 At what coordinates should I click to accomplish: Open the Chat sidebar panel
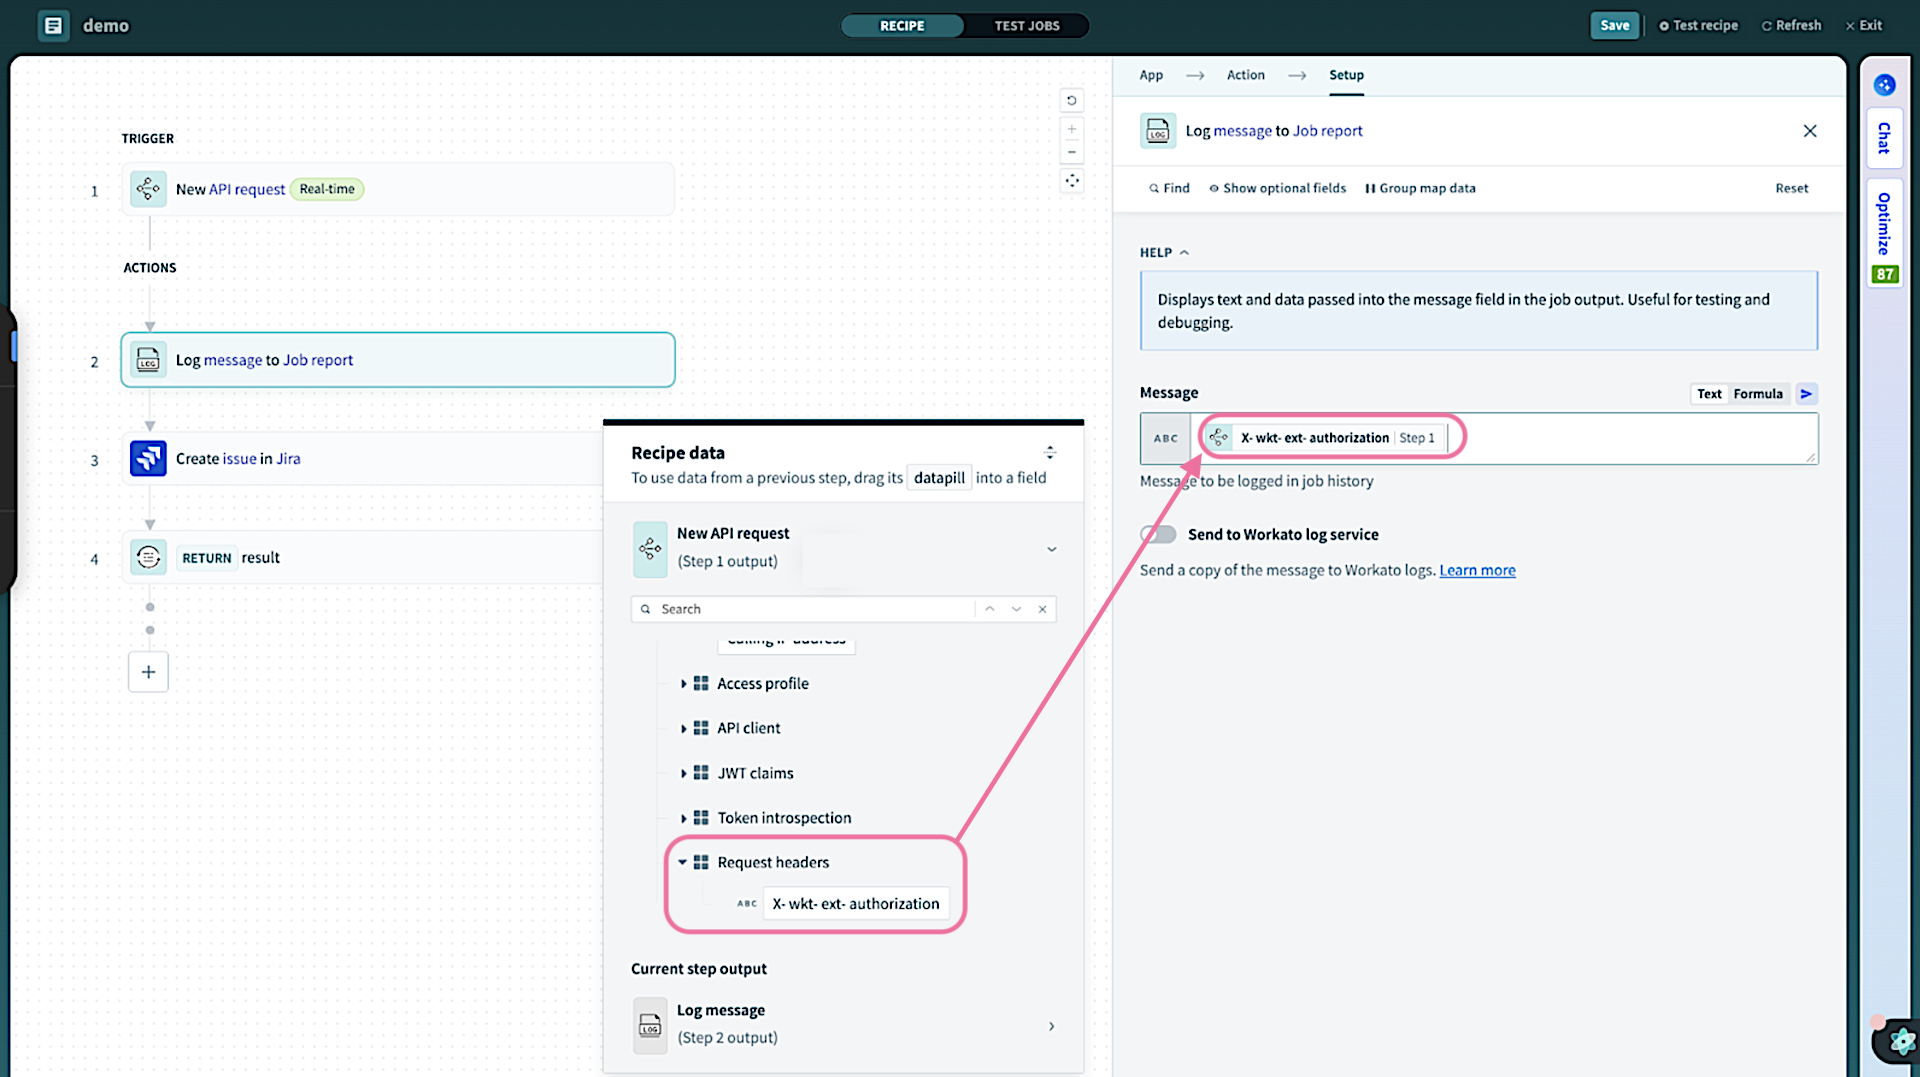[1884, 138]
